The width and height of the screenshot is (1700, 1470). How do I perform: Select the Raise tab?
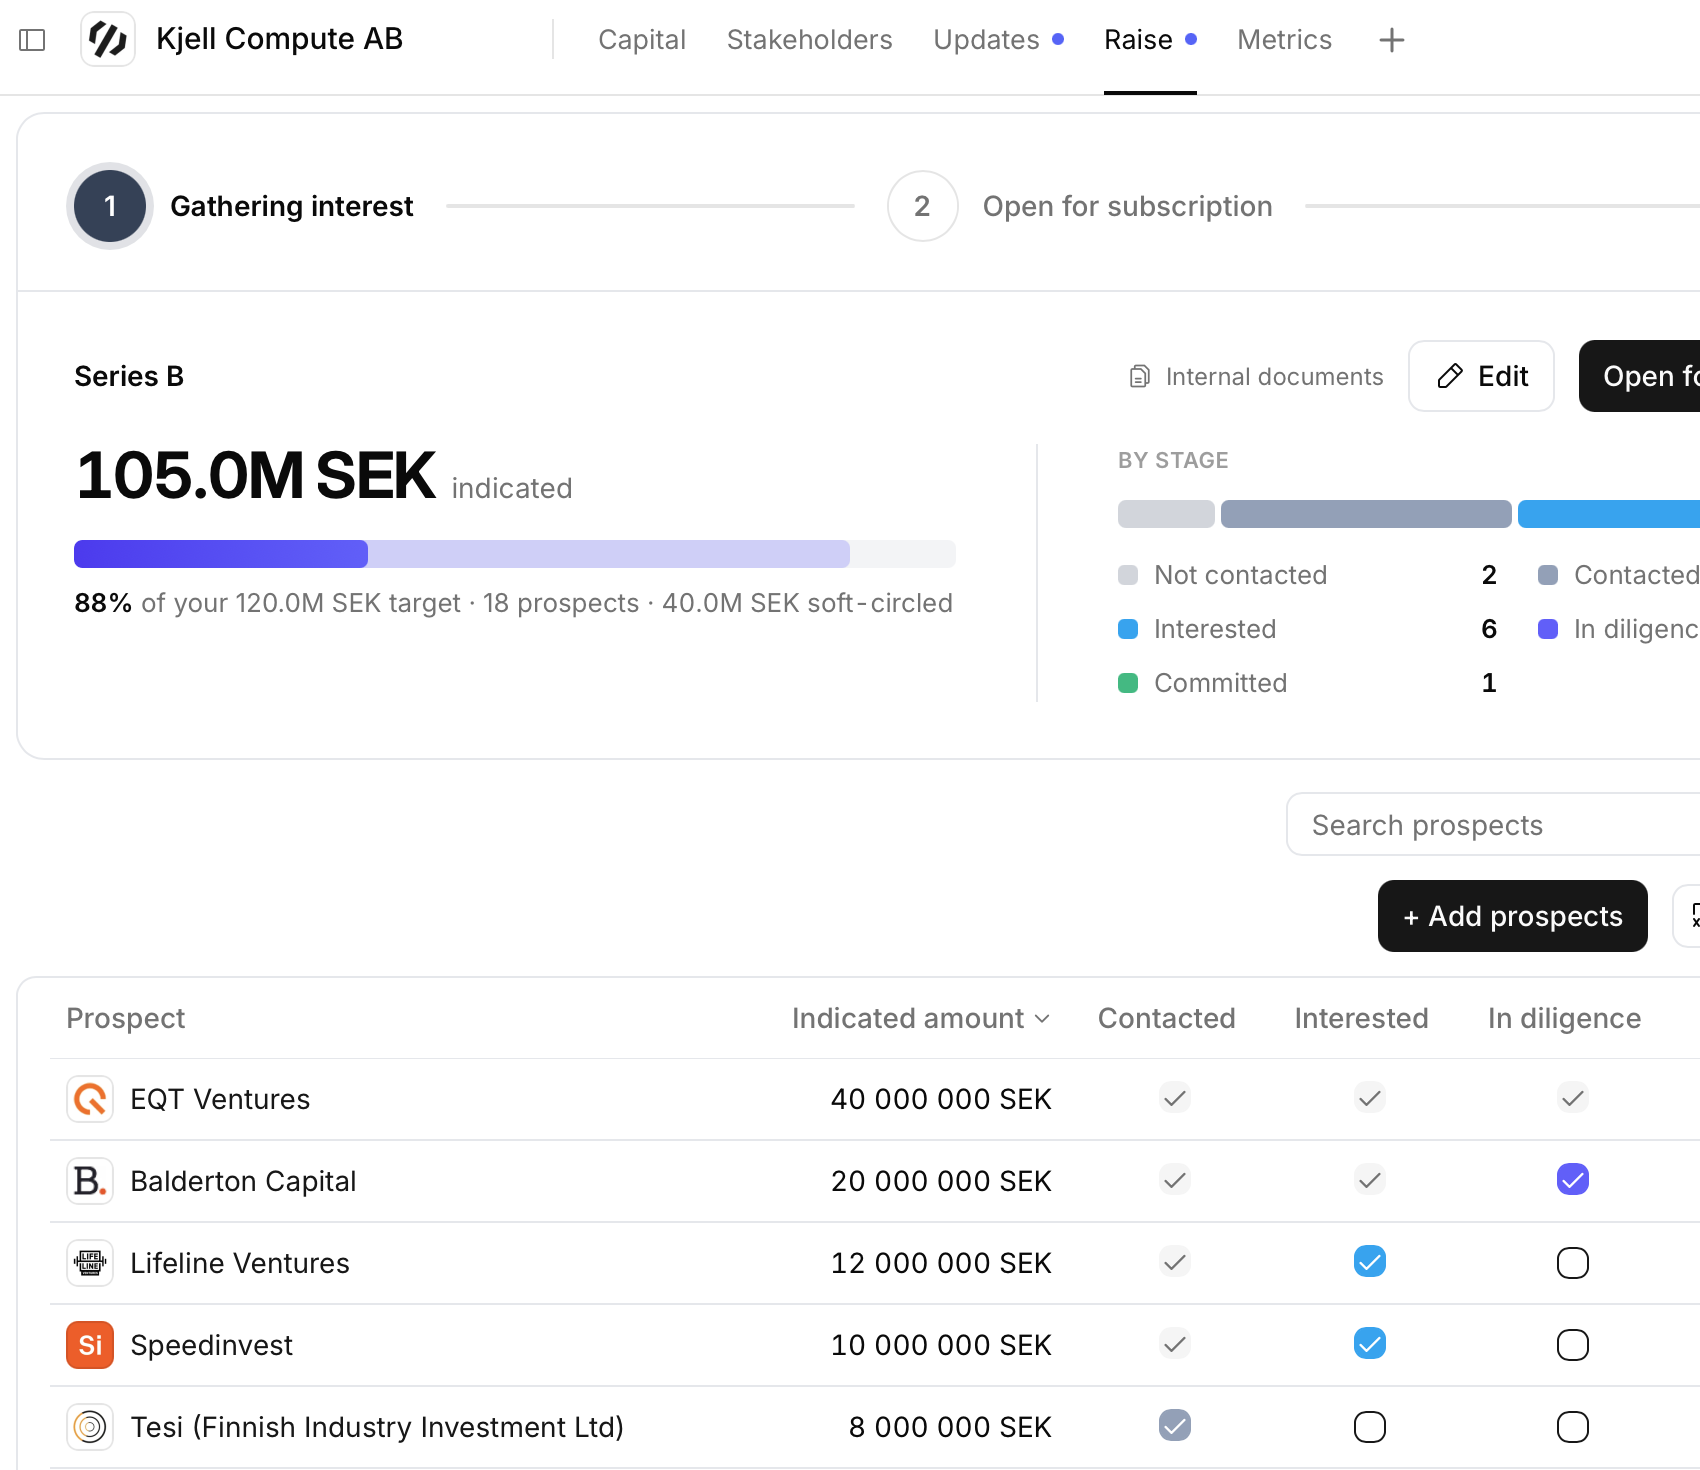[1150, 40]
